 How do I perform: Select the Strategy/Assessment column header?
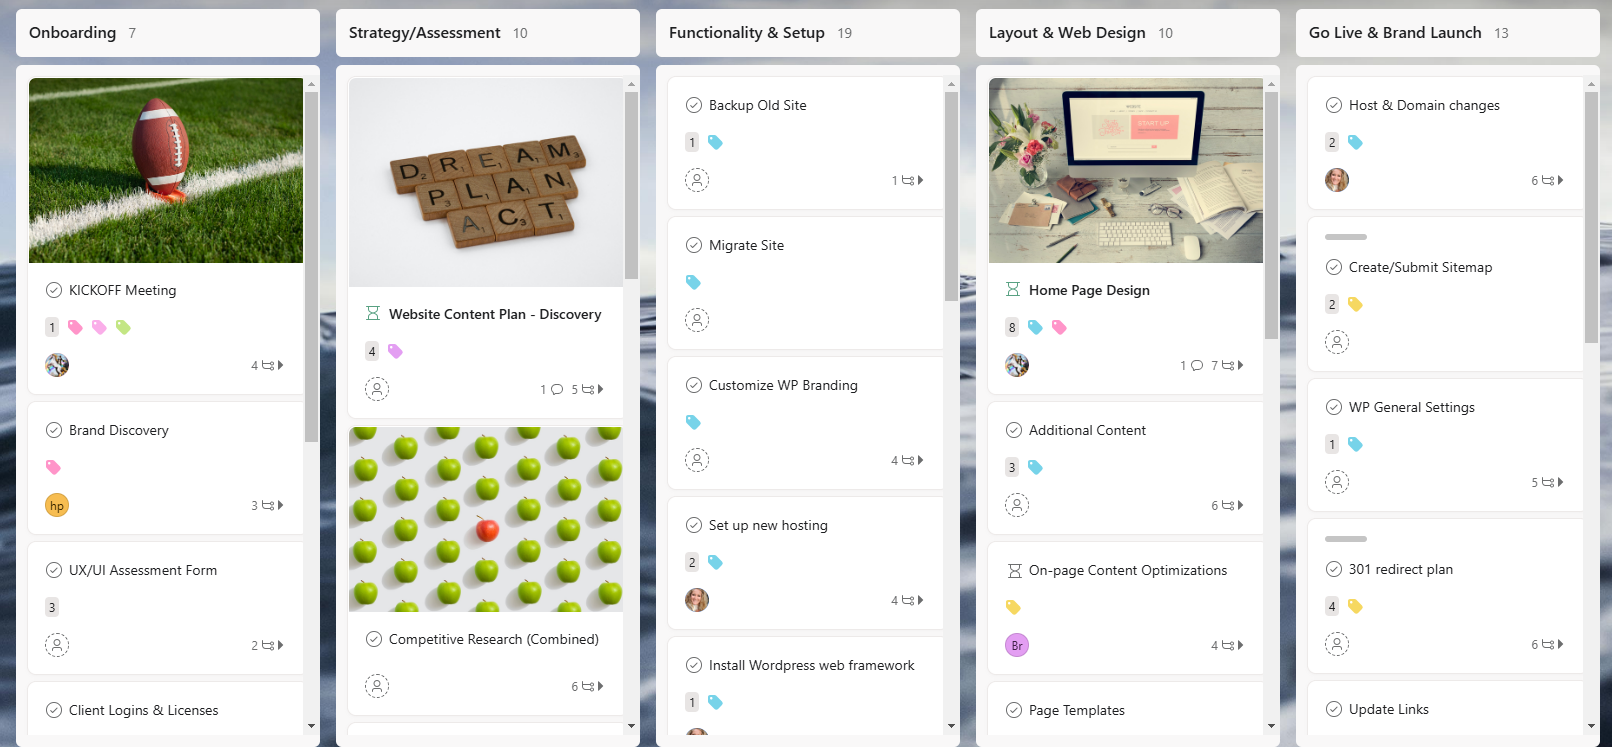tap(487, 33)
